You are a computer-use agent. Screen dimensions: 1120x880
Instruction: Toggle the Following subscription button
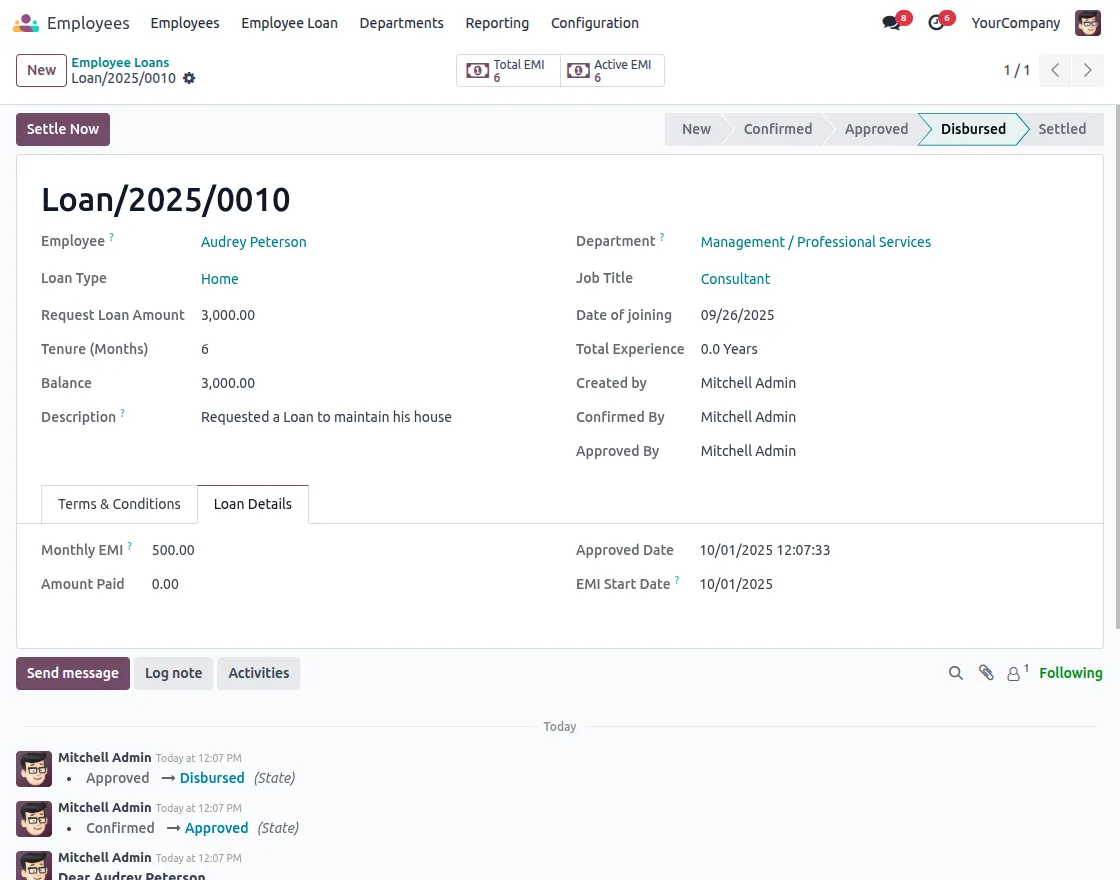coord(1070,673)
